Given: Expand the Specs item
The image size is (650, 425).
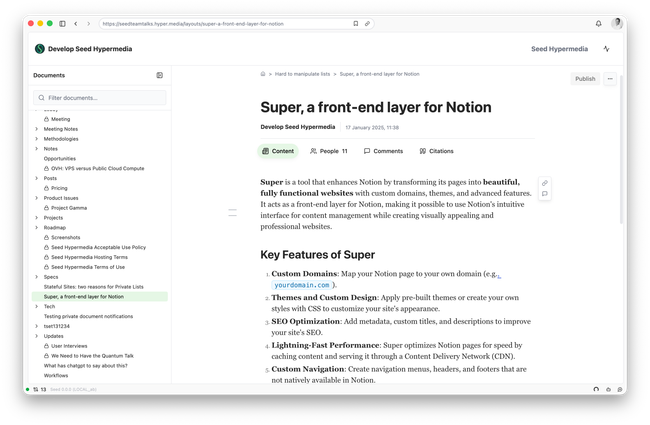Looking at the screenshot, I should [x=36, y=277].
